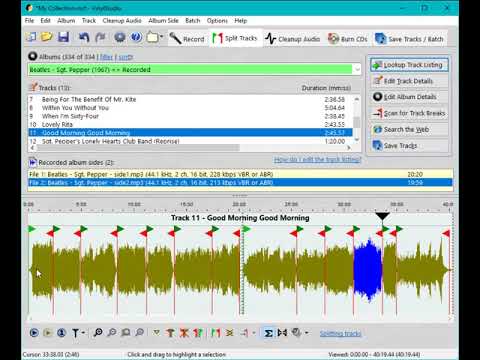The height and width of the screenshot is (360, 480).
Task: Click the zoom in magnifier icon
Action: [98, 332]
